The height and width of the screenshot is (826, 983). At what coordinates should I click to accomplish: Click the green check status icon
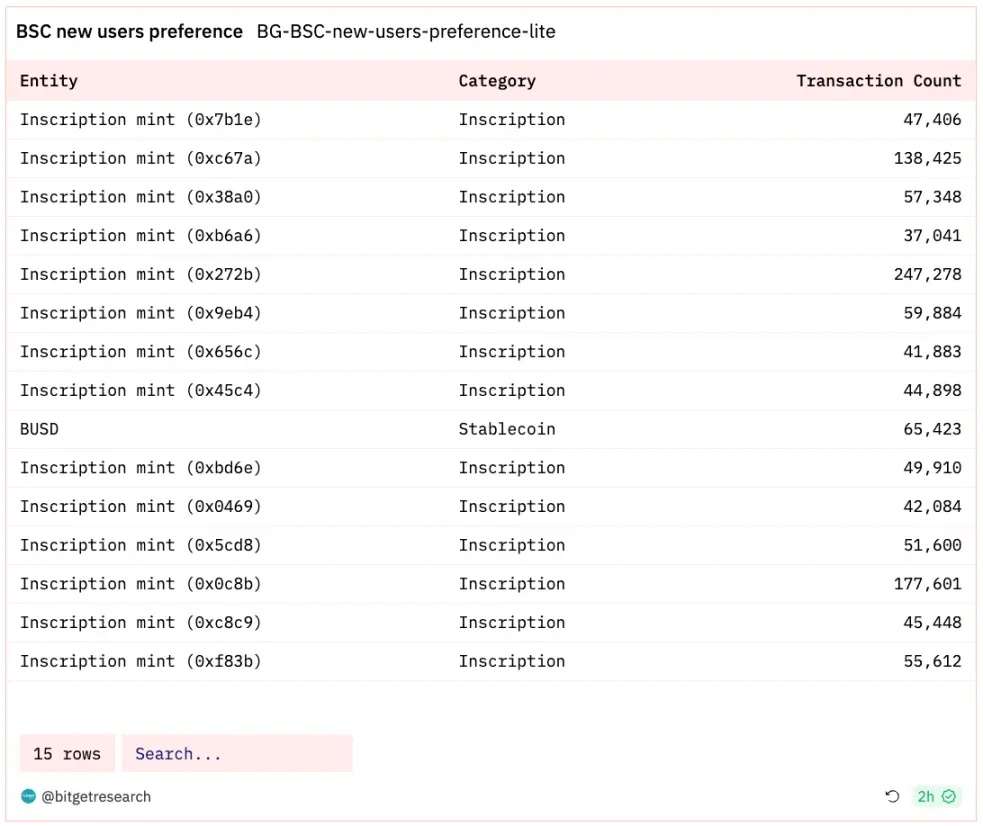click(949, 797)
